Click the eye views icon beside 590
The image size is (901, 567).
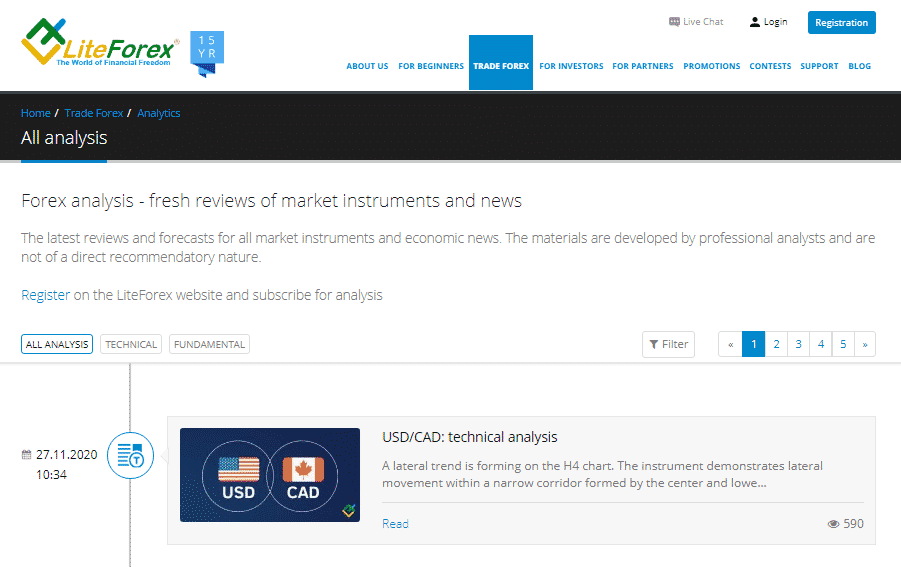833,524
